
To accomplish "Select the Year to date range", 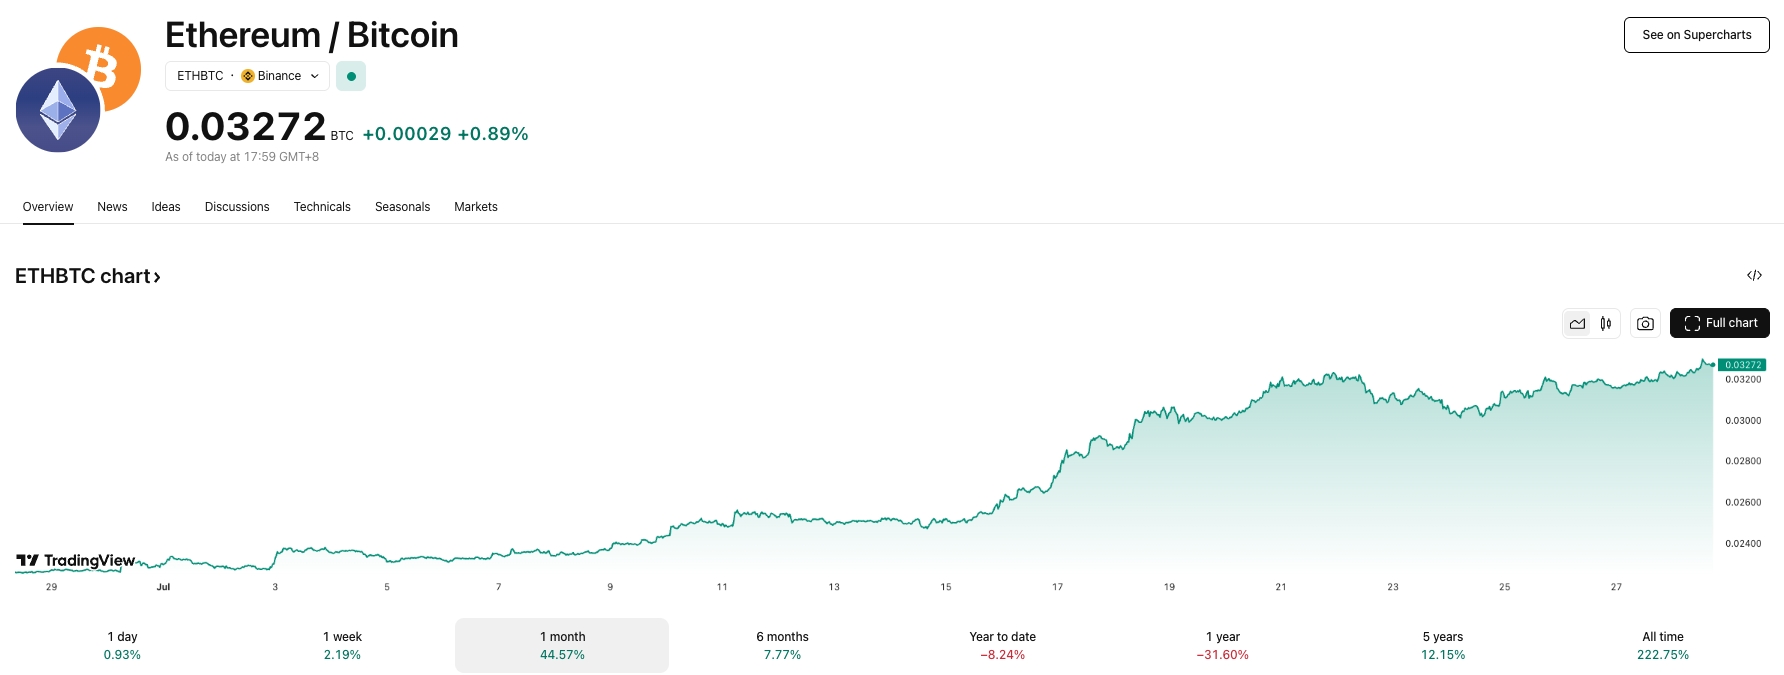I will click(x=1002, y=645).
